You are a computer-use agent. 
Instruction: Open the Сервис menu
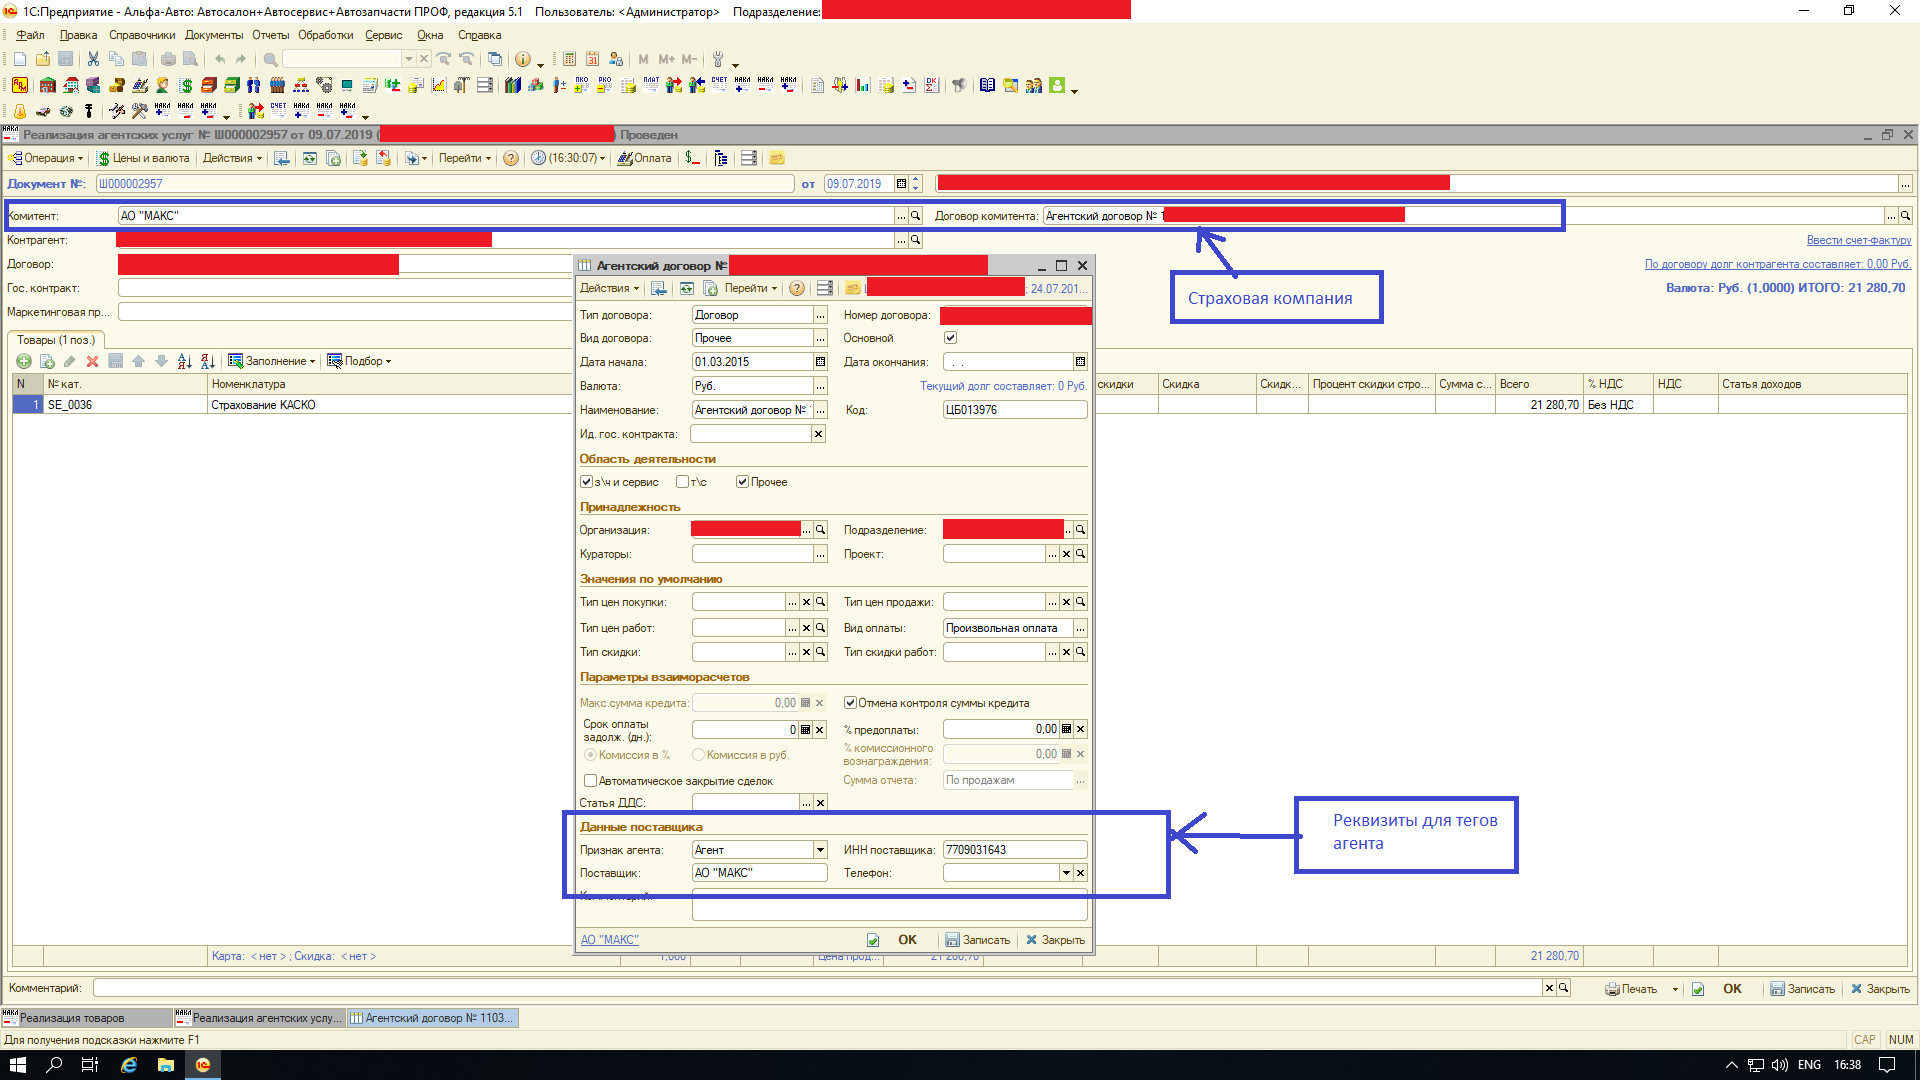tap(384, 35)
